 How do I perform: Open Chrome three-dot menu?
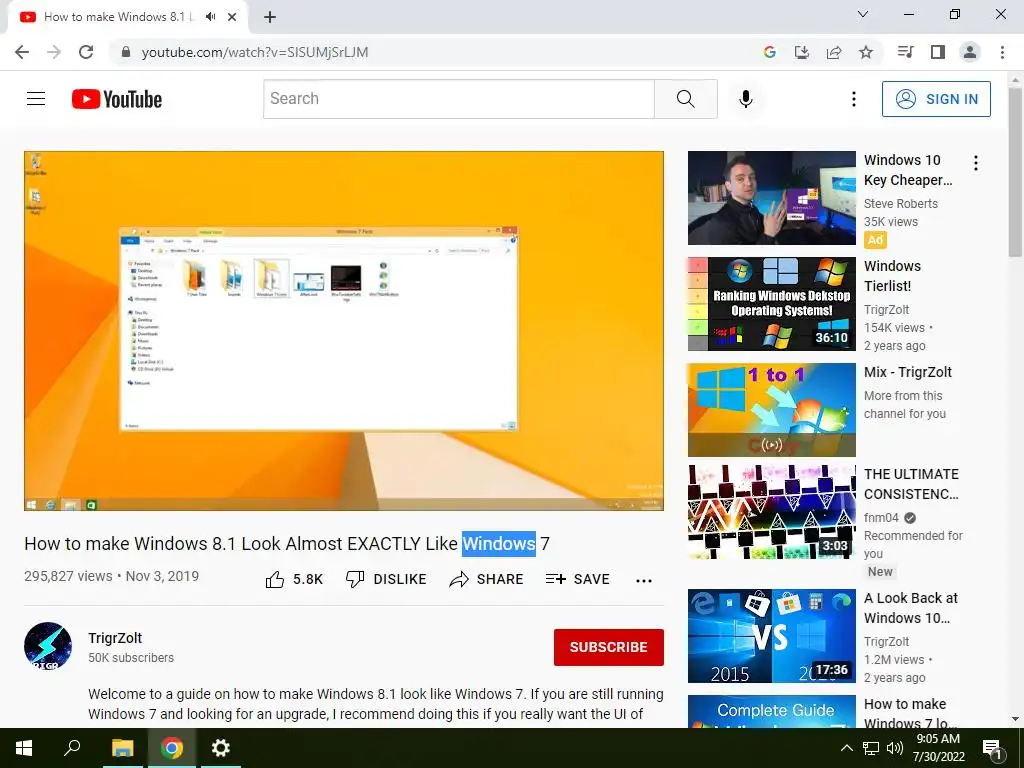point(1002,52)
